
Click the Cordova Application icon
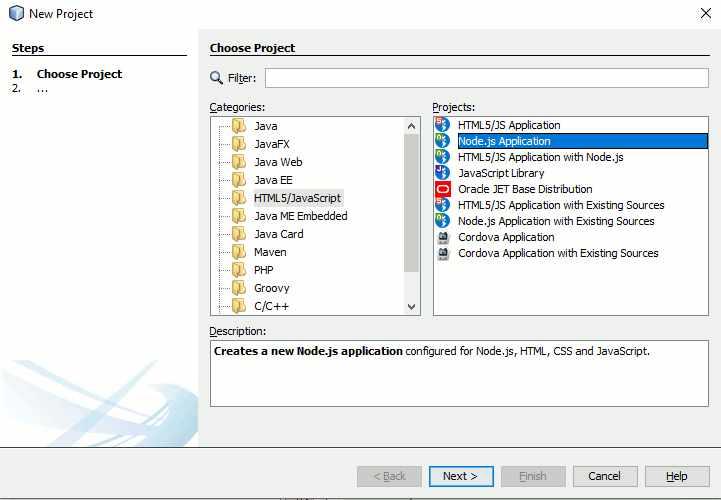443,237
